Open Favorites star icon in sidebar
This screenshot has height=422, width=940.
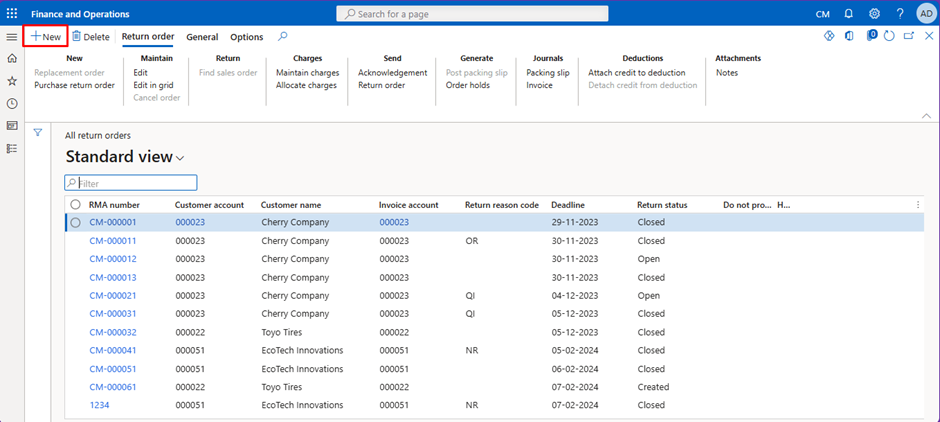(x=11, y=81)
